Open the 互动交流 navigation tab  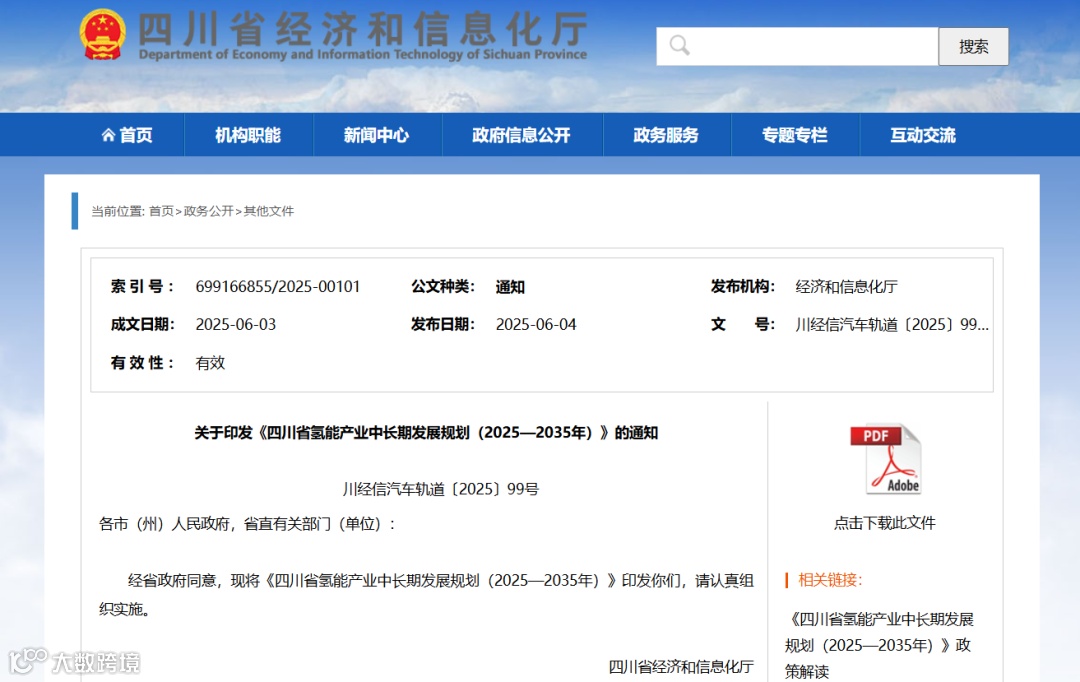click(923, 135)
